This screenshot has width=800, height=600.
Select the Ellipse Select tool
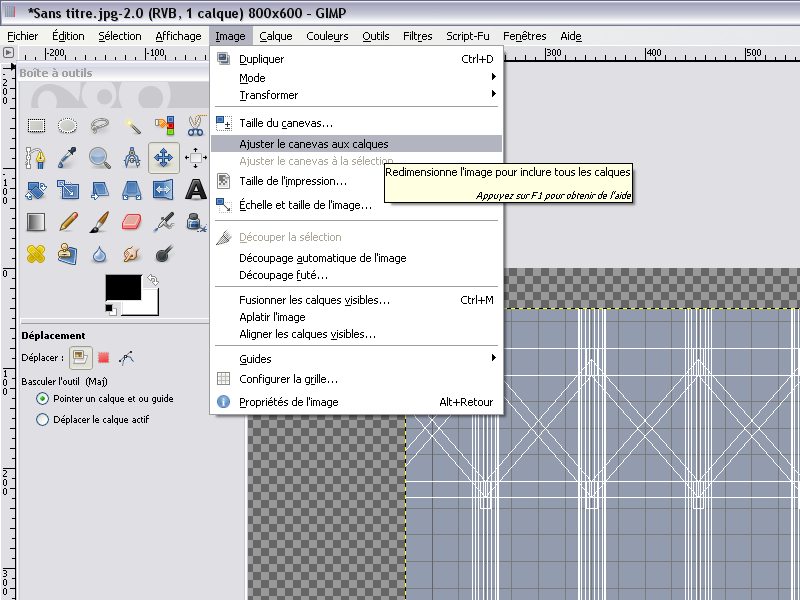pyautogui.click(x=67, y=126)
